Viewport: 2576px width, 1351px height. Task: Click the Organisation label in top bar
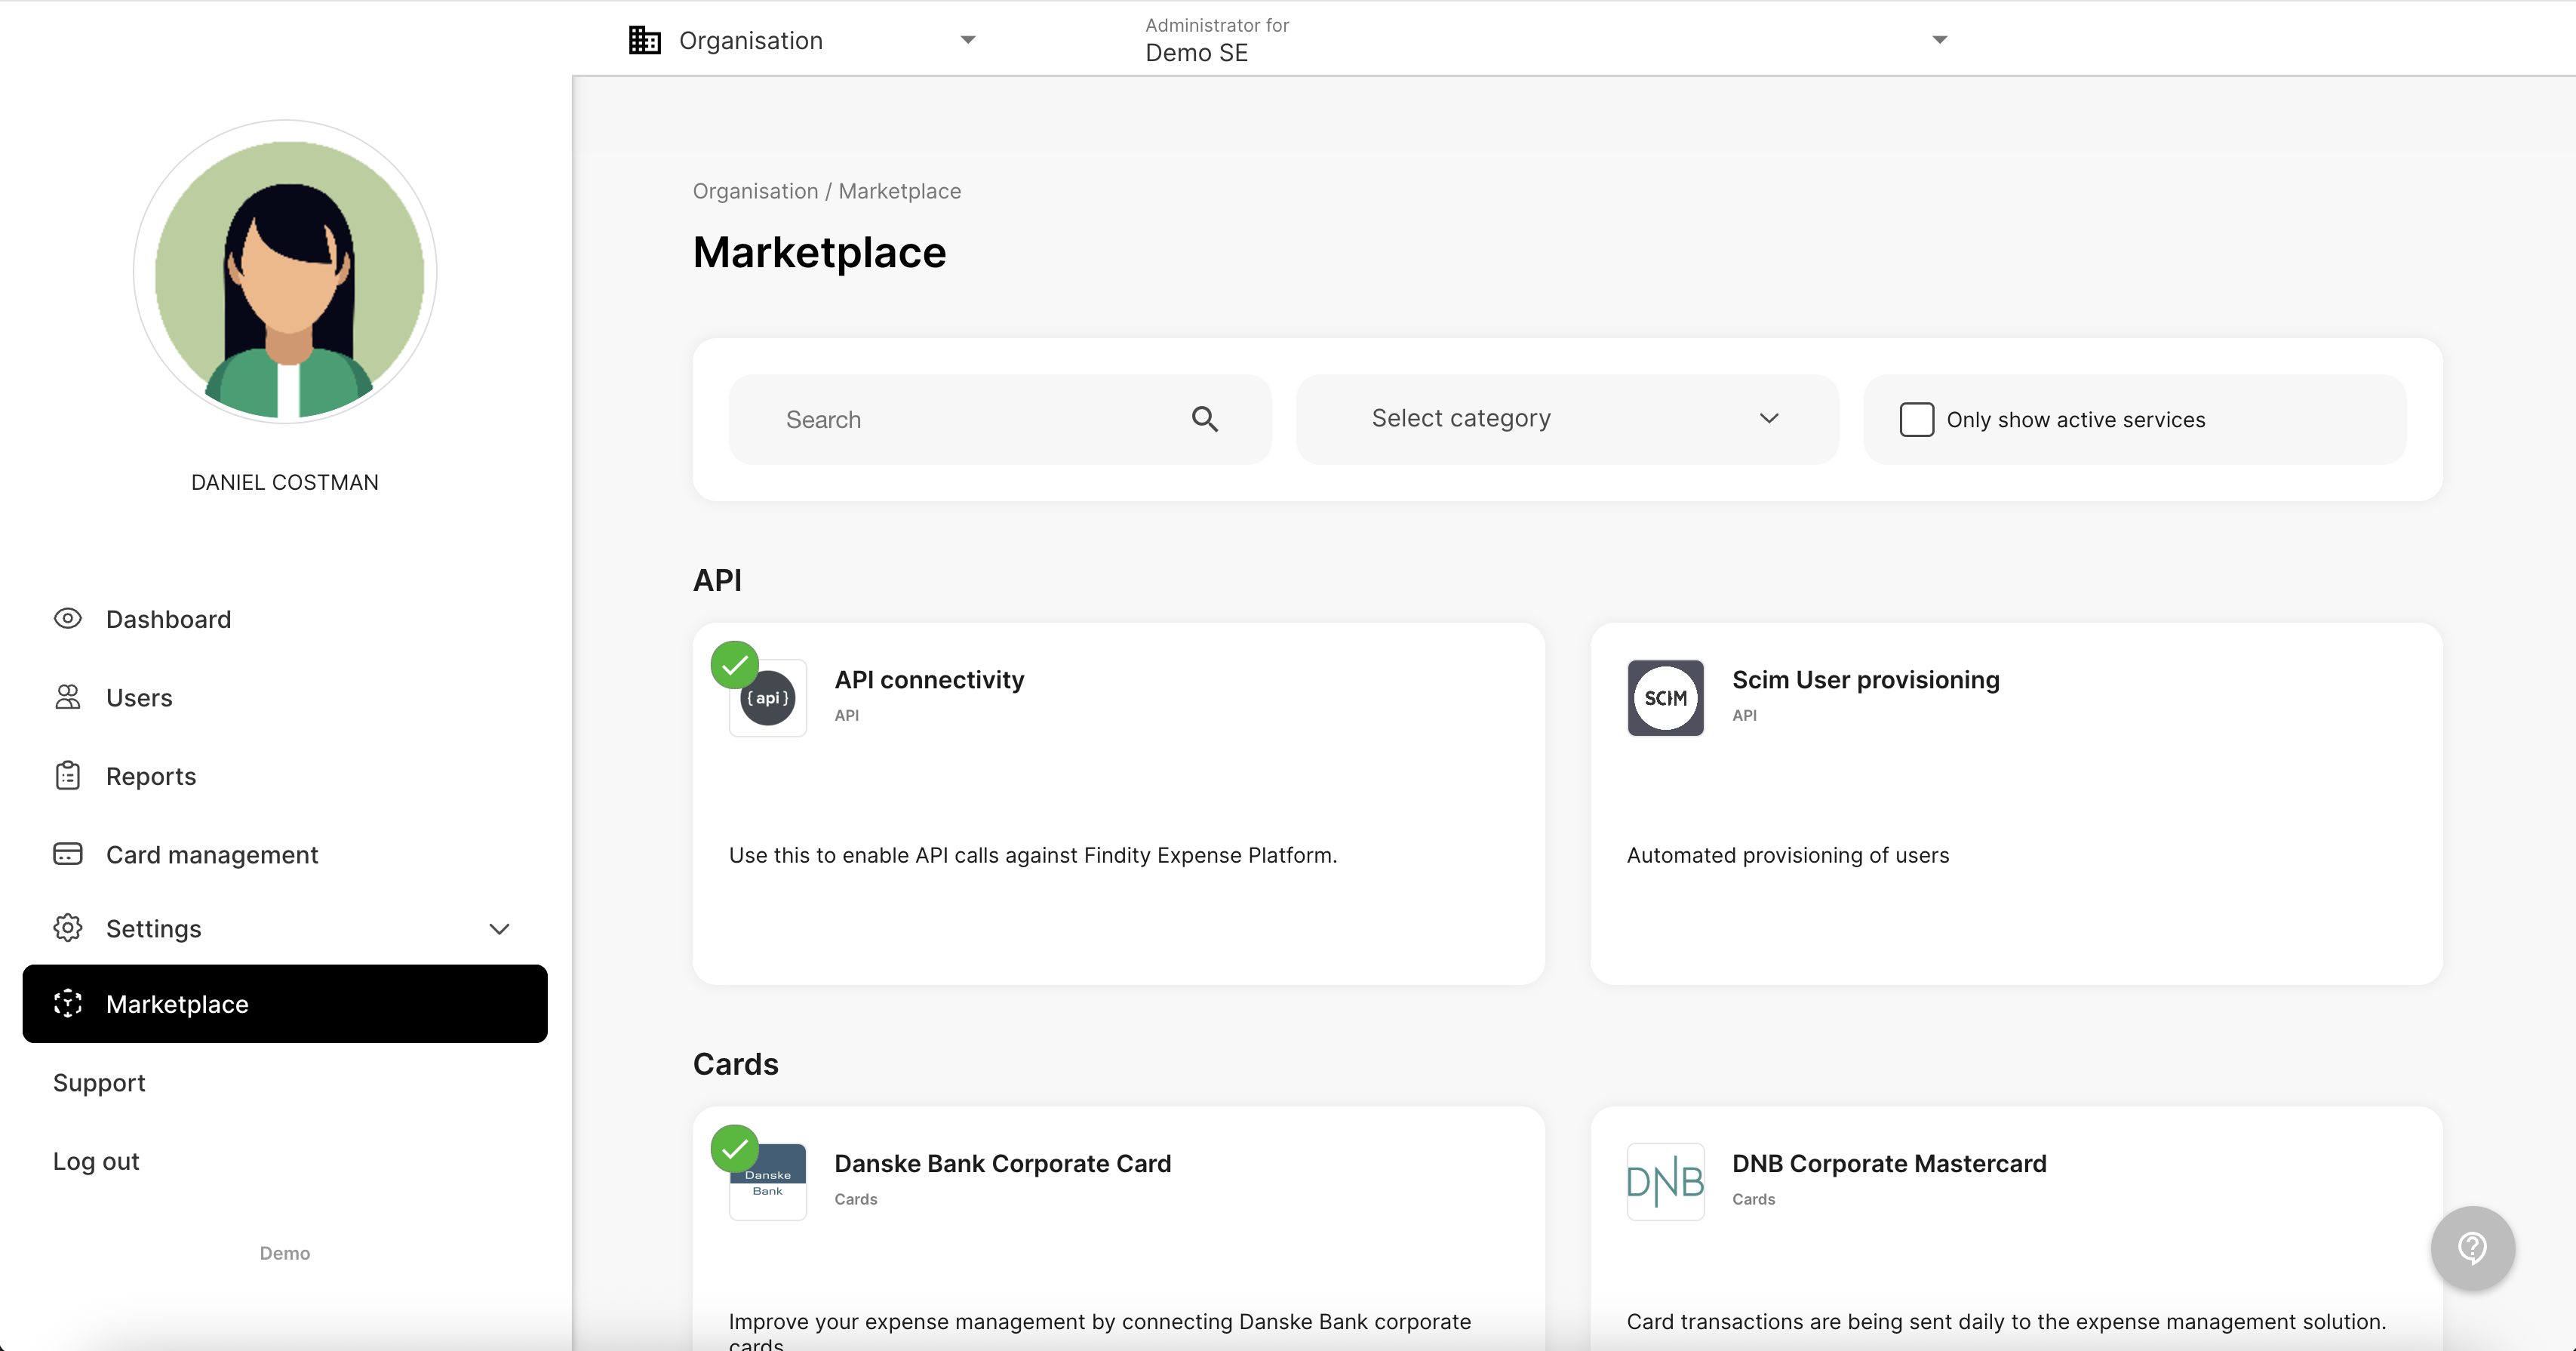[x=750, y=40]
